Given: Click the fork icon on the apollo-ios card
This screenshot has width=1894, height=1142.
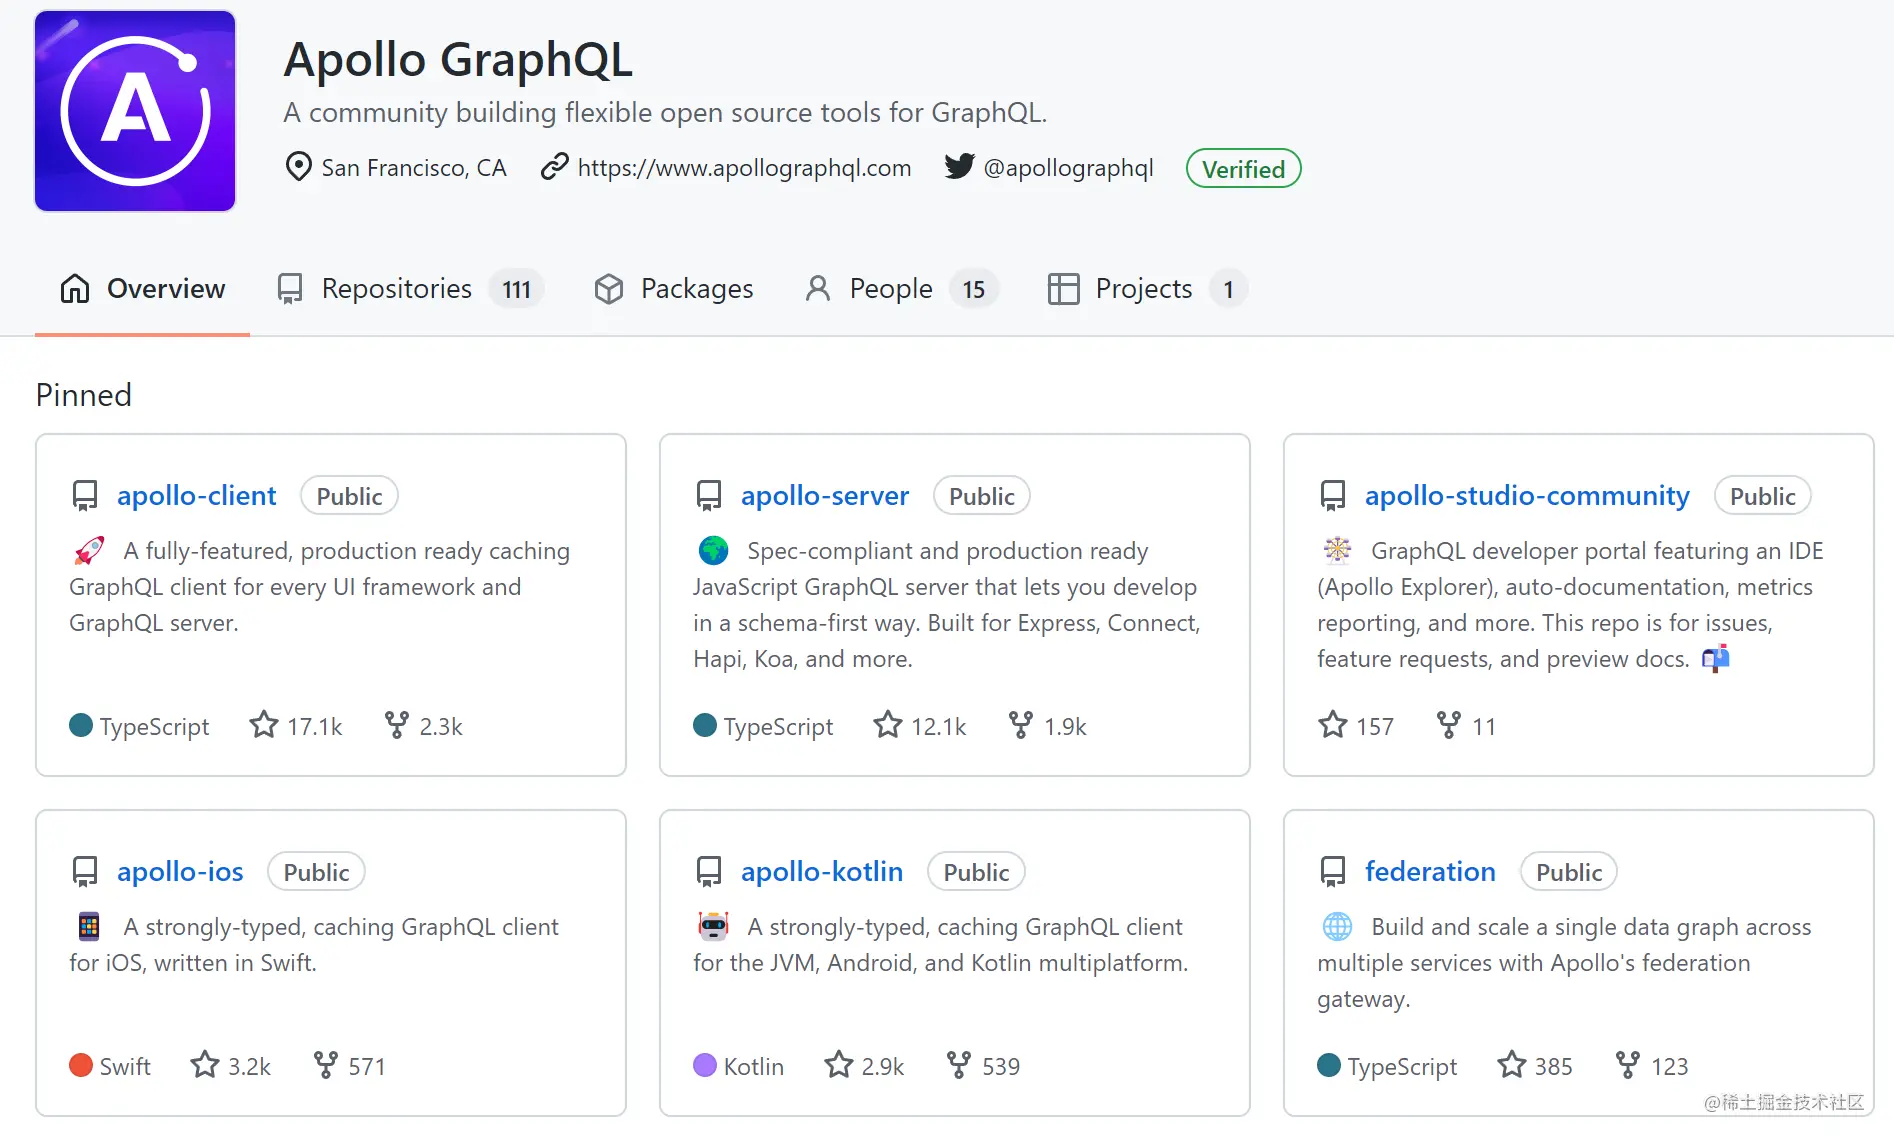Looking at the screenshot, I should (326, 1065).
